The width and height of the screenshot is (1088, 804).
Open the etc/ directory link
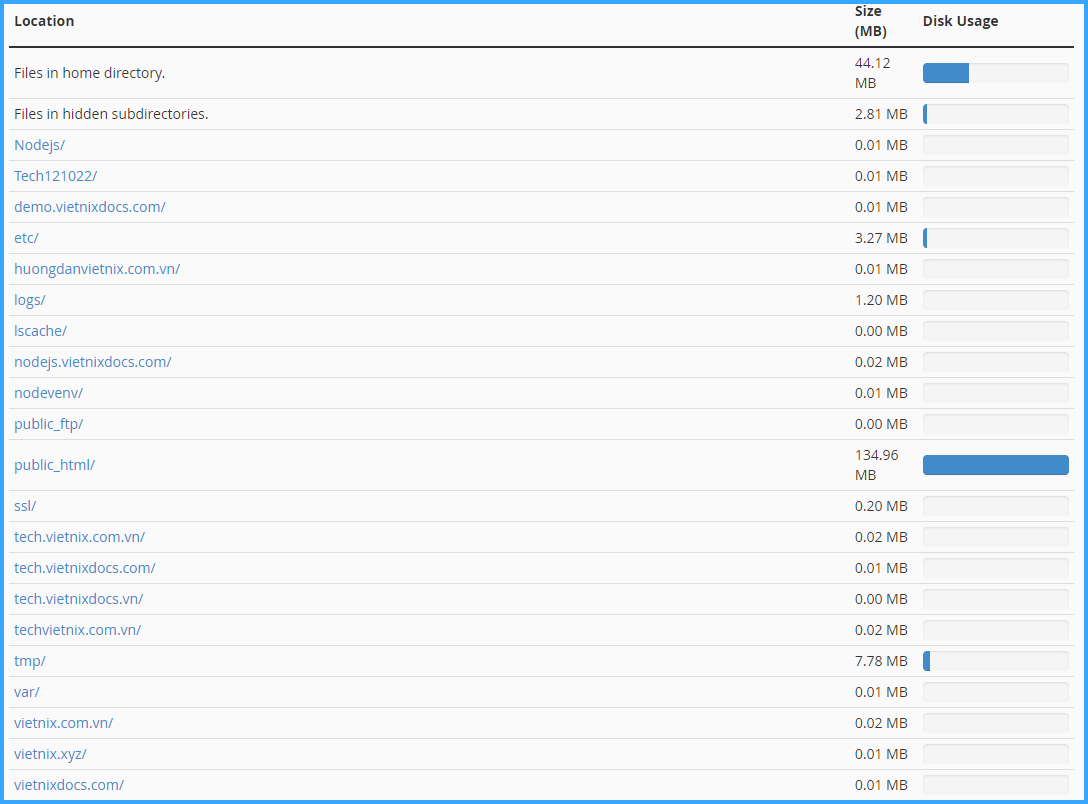pos(26,238)
